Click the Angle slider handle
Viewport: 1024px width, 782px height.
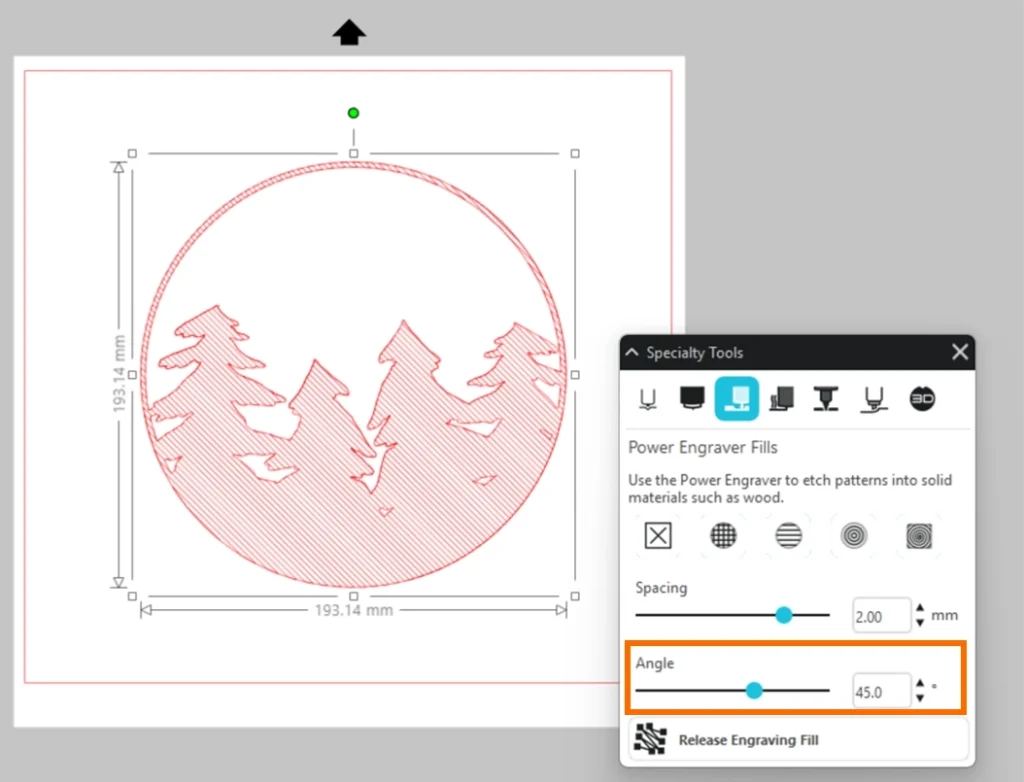click(x=754, y=690)
